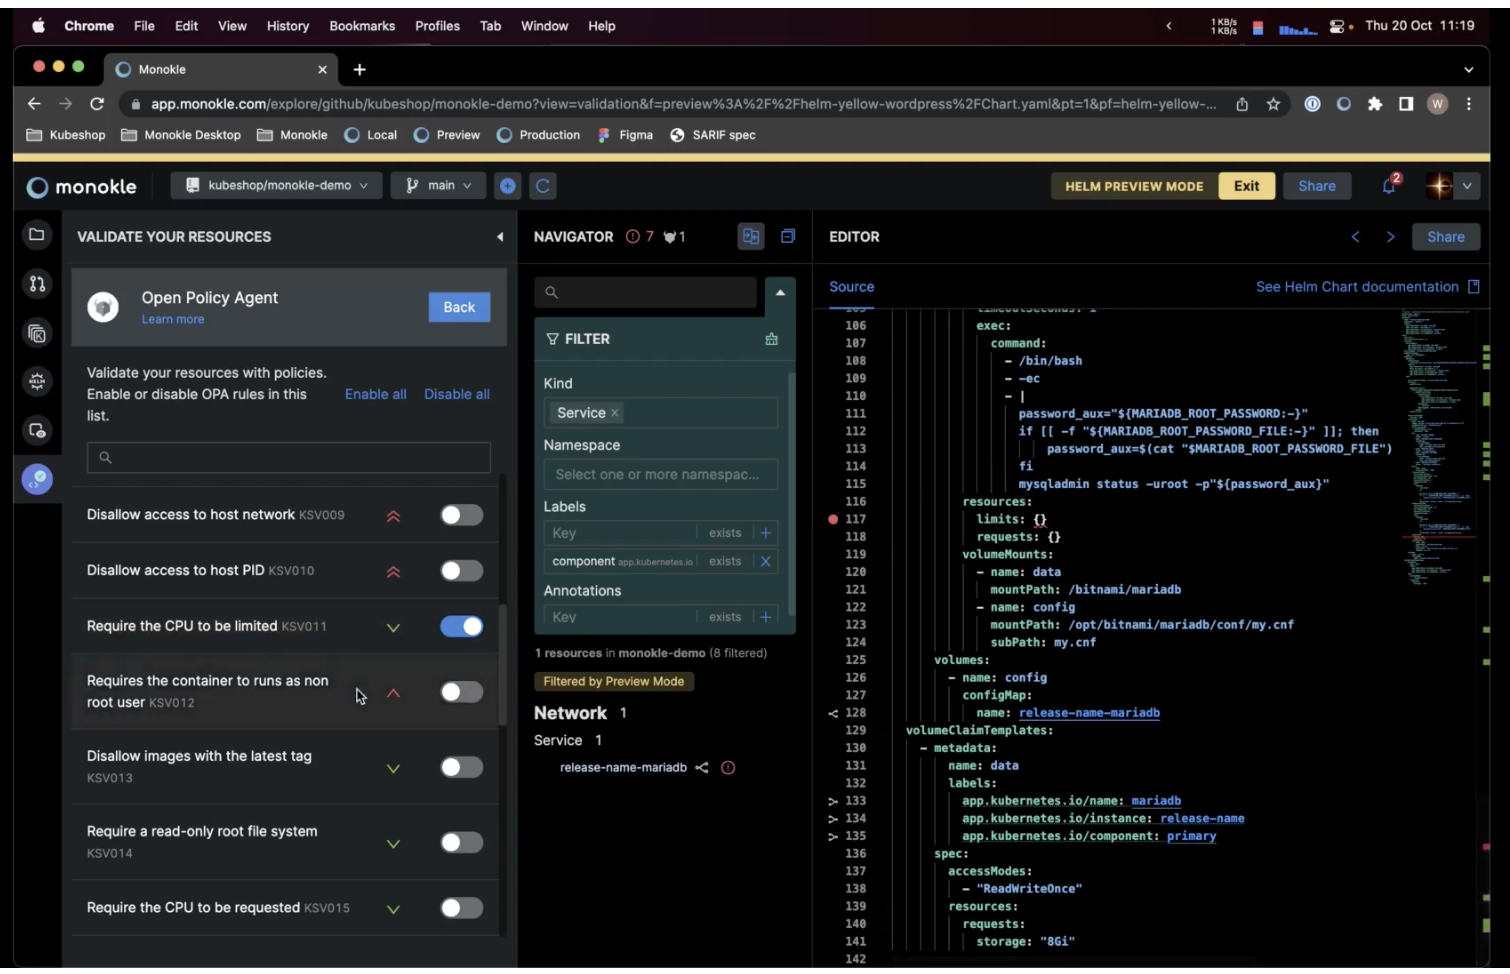Click the navigator collapse-all icon
This screenshot has height=974, width=1510.
click(x=788, y=237)
